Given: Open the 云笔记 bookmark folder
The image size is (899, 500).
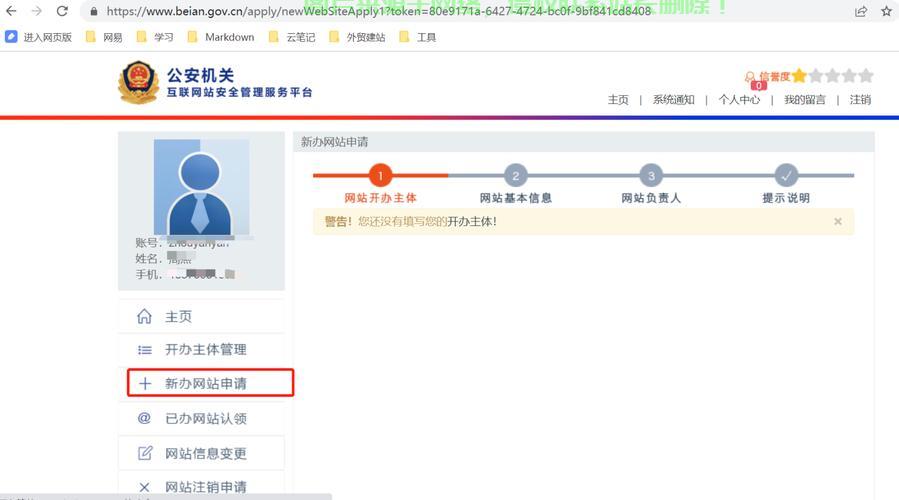Looking at the screenshot, I should (x=292, y=37).
